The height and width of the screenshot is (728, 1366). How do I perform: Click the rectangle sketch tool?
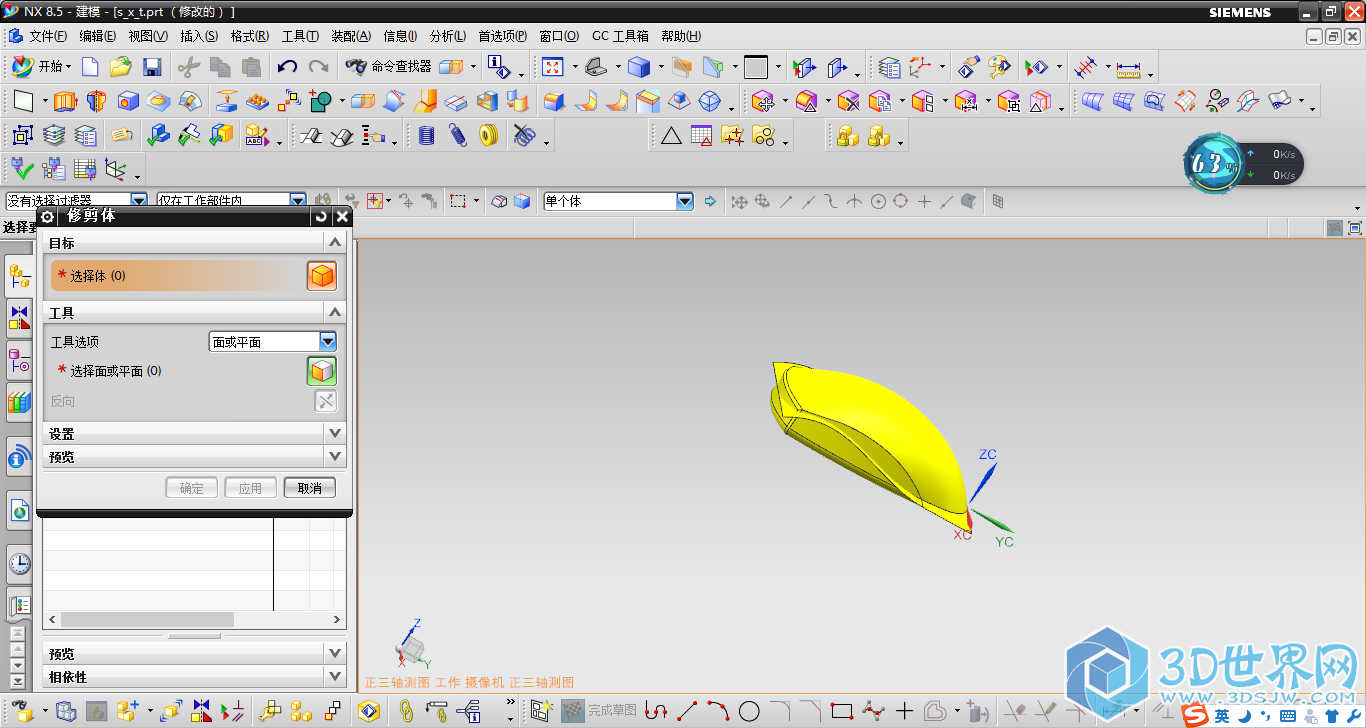842,711
